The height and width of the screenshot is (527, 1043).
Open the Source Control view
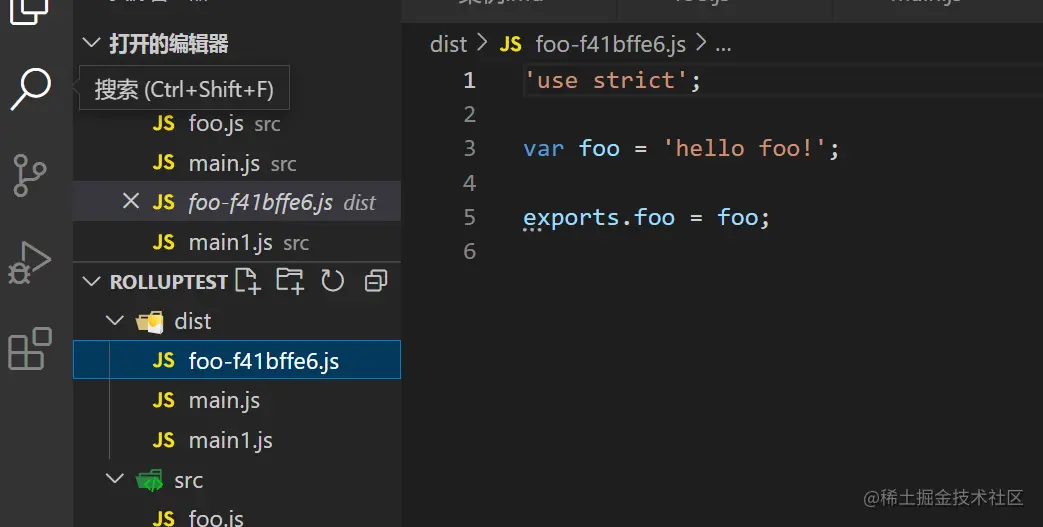coord(30,176)
